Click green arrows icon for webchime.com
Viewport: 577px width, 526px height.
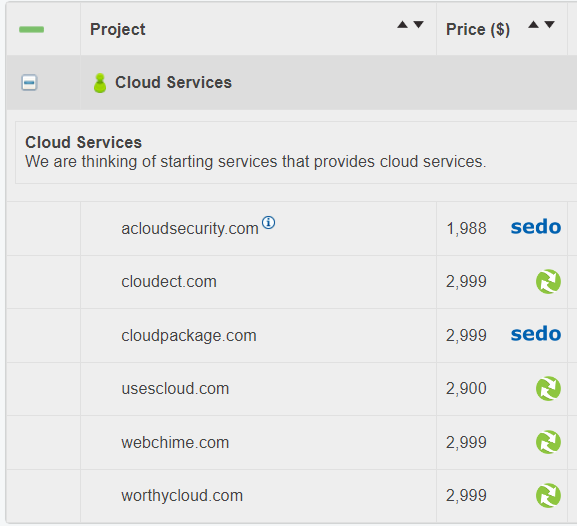tap(548, 442)
